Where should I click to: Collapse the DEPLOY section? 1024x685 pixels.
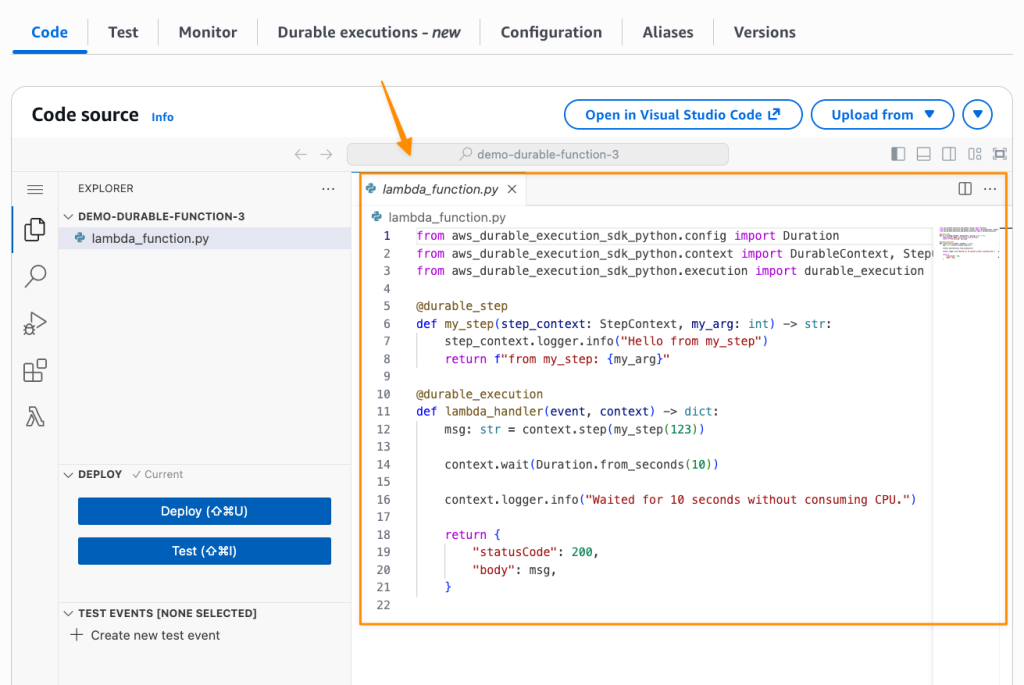click(68, 474)
